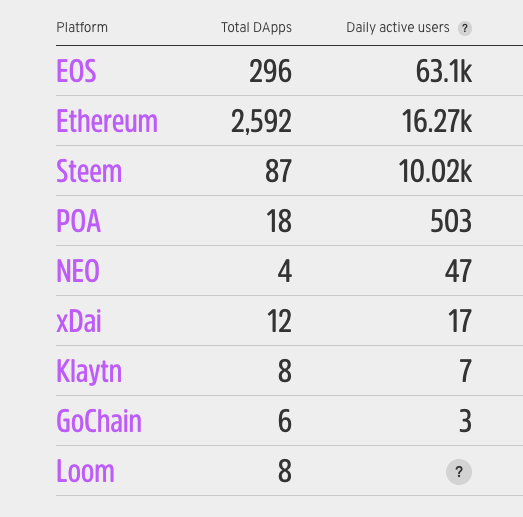Viewport: 523px width, 517px height.
Task: Open the POA platform link
Action: (x=78, y=221)
